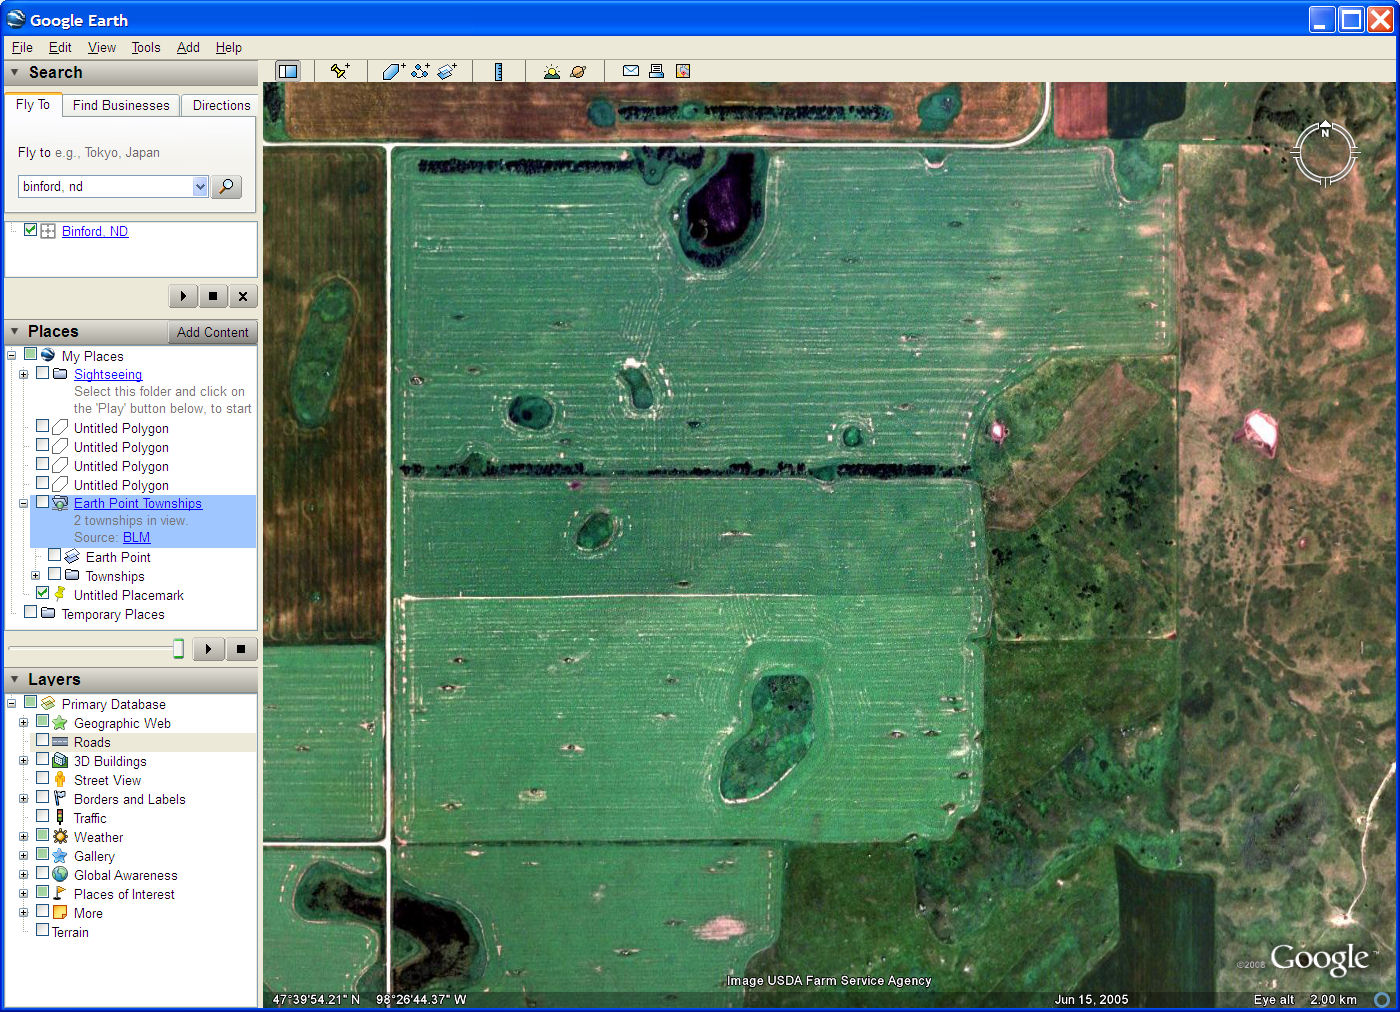Select the Add Path tool

[x=420, y=71]
